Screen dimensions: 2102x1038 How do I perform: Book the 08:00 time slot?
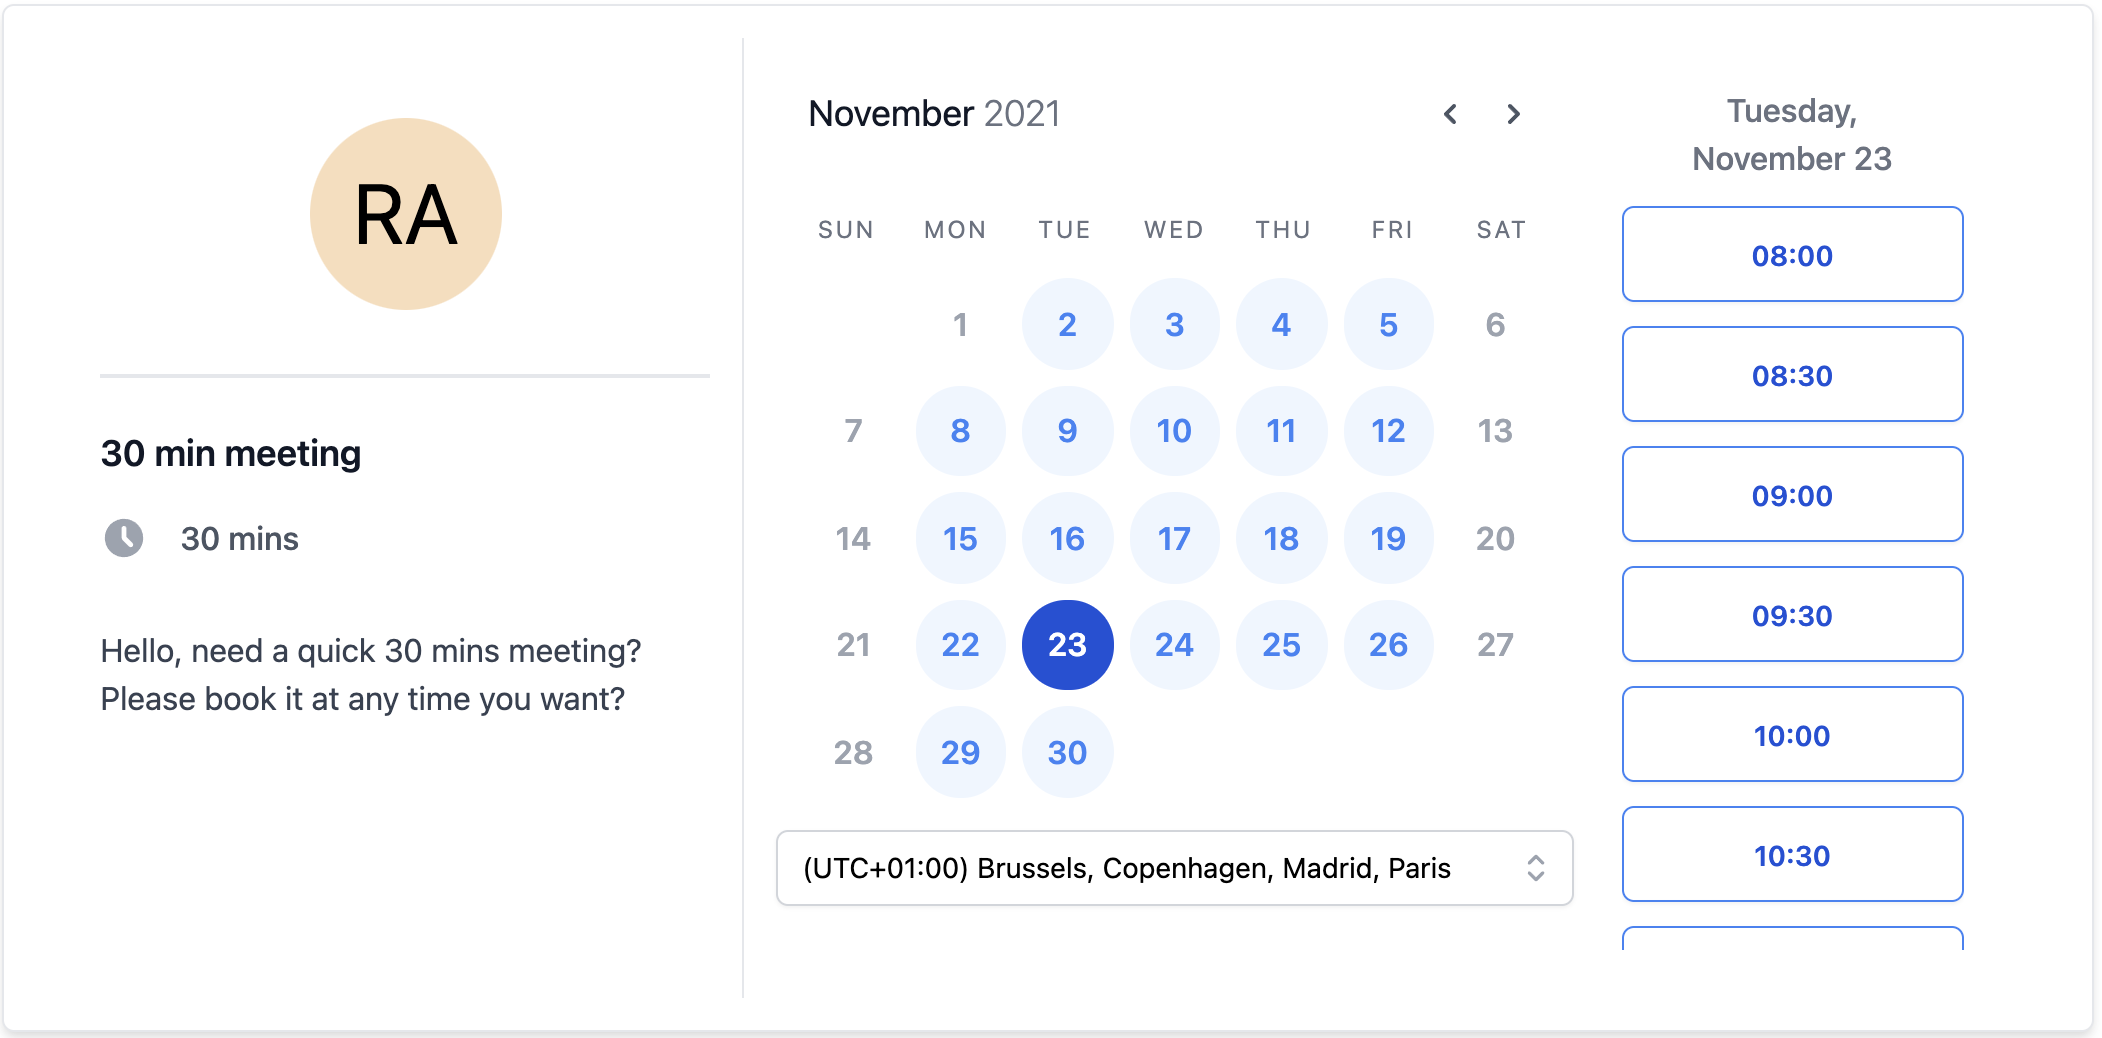1792,255
